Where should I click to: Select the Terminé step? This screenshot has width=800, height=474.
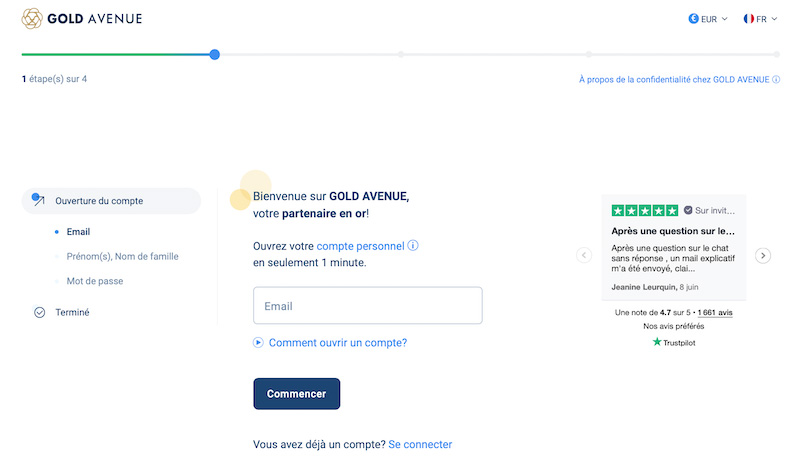(72, 312)
